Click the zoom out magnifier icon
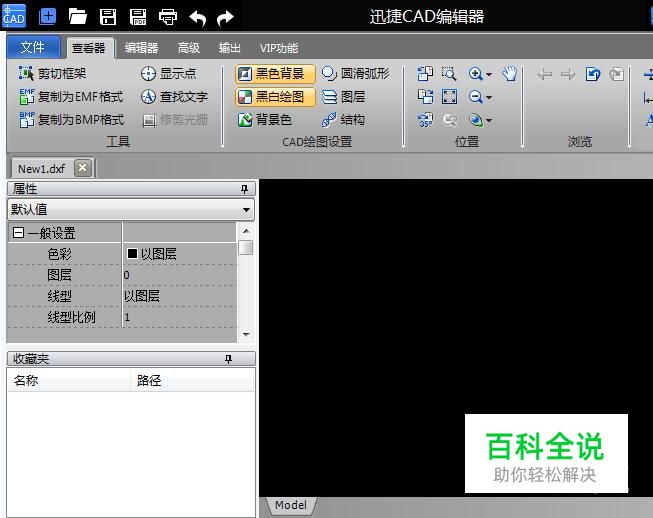 coord(475,97)
